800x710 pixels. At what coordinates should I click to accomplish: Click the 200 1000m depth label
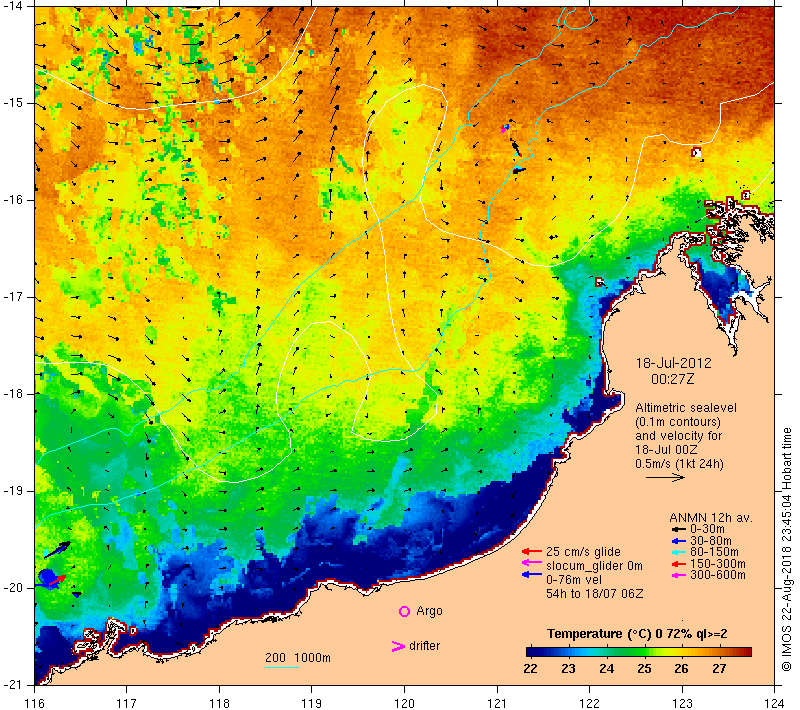point(297,658)
